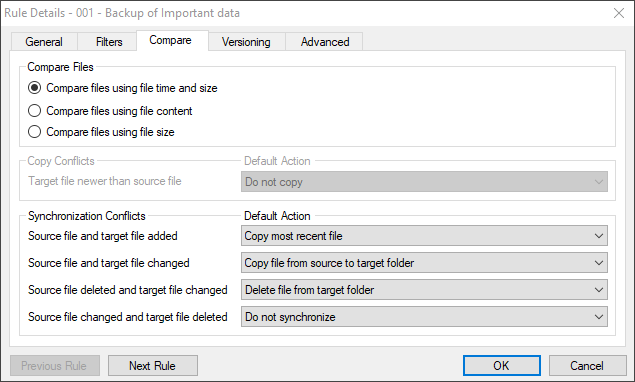Expand 'Source file and target file changed' dropdown
Viewport: 635px width, 382px height.
point(424,263)
